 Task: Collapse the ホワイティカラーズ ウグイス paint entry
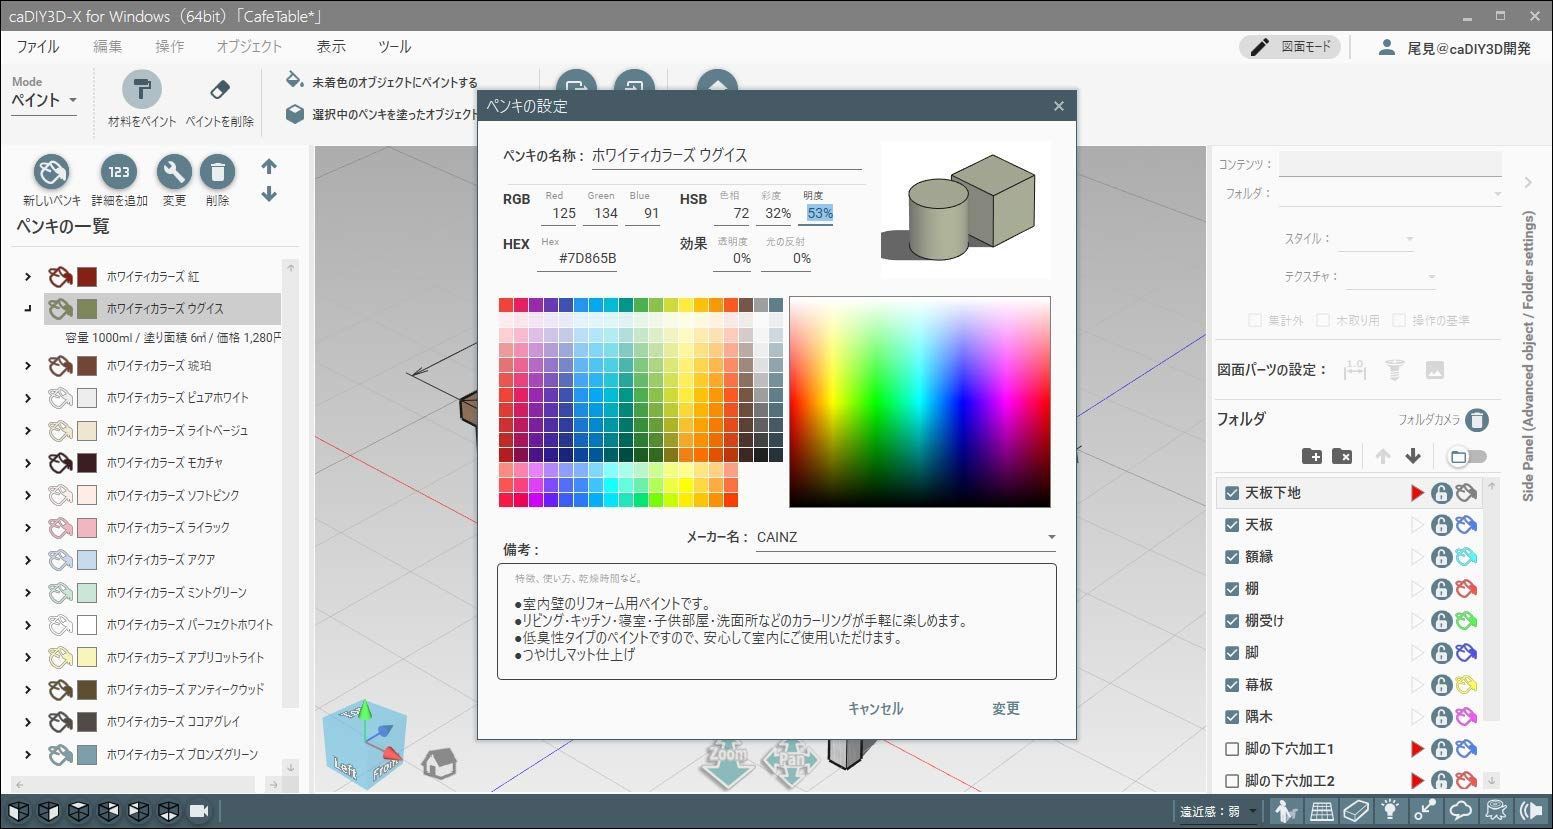[x=27, y=308]
